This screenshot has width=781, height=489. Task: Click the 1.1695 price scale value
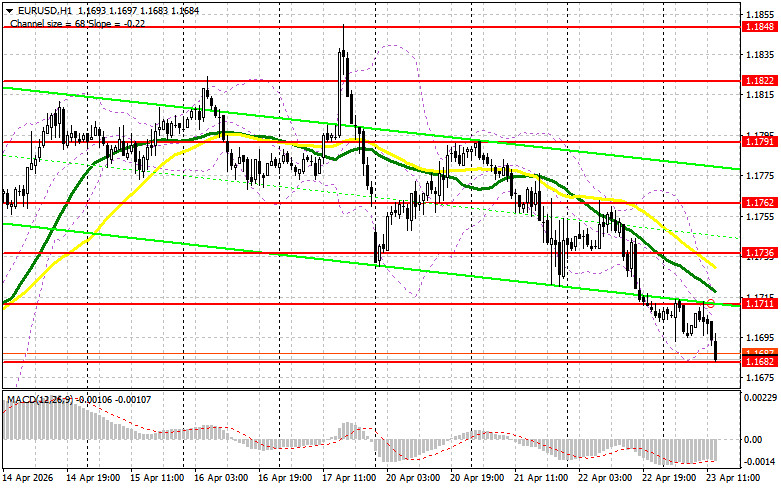click(761, 338)
